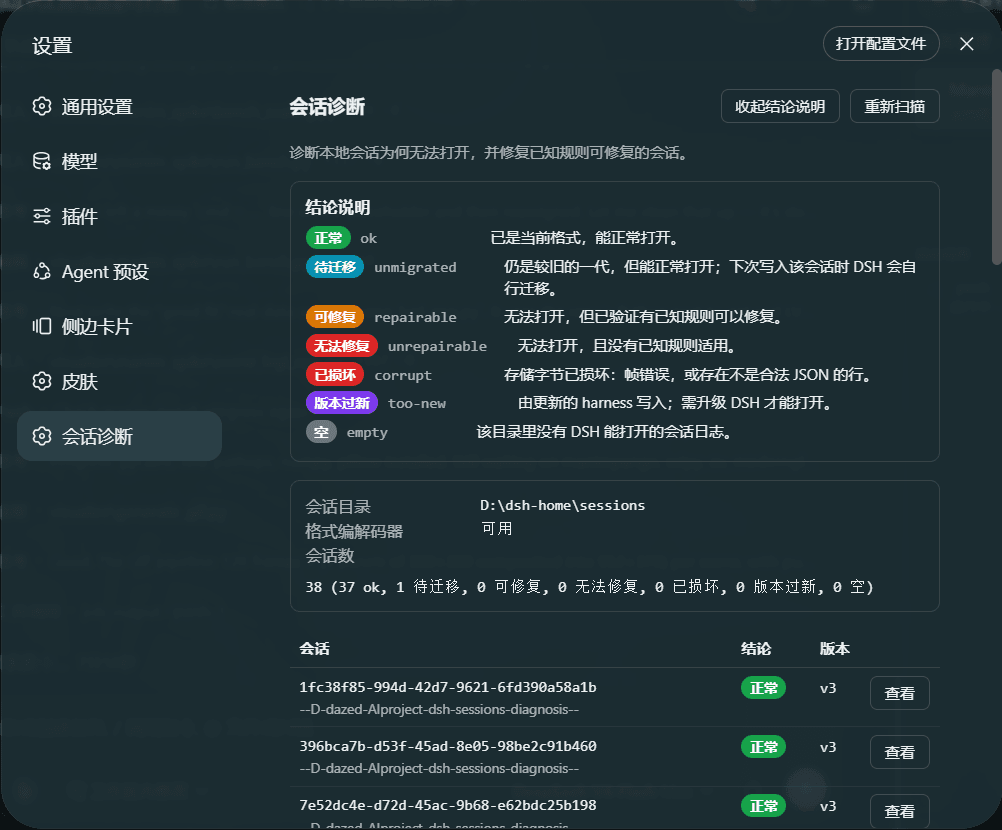Click the path D:\dsh-home\sessions
Image resolution: width=1002 pixels, height=830 pixels.
tap(562, 505)
